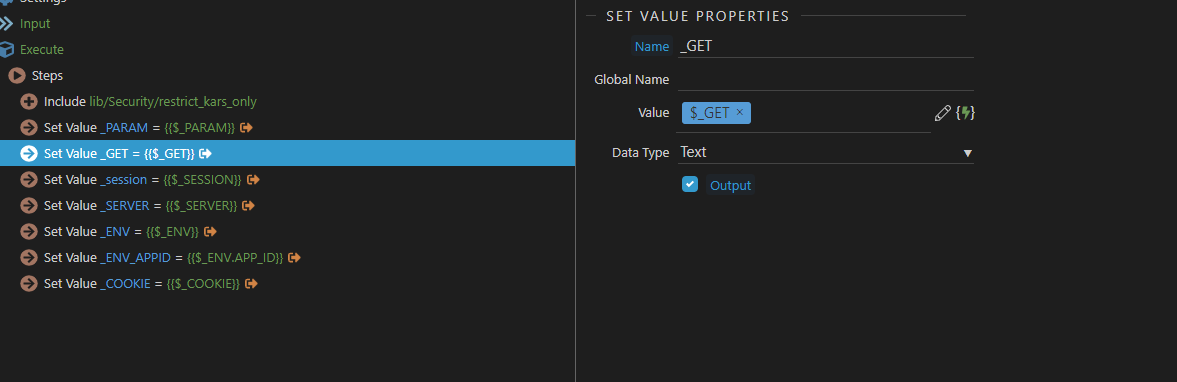Click output icon after _GET step

click(x=206, y=153)
